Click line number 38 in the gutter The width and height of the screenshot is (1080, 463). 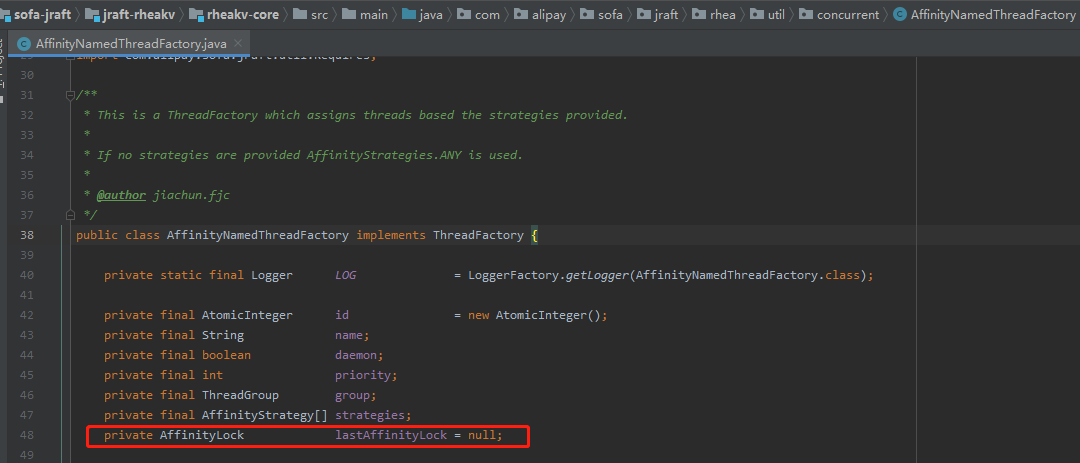point(54,235)
